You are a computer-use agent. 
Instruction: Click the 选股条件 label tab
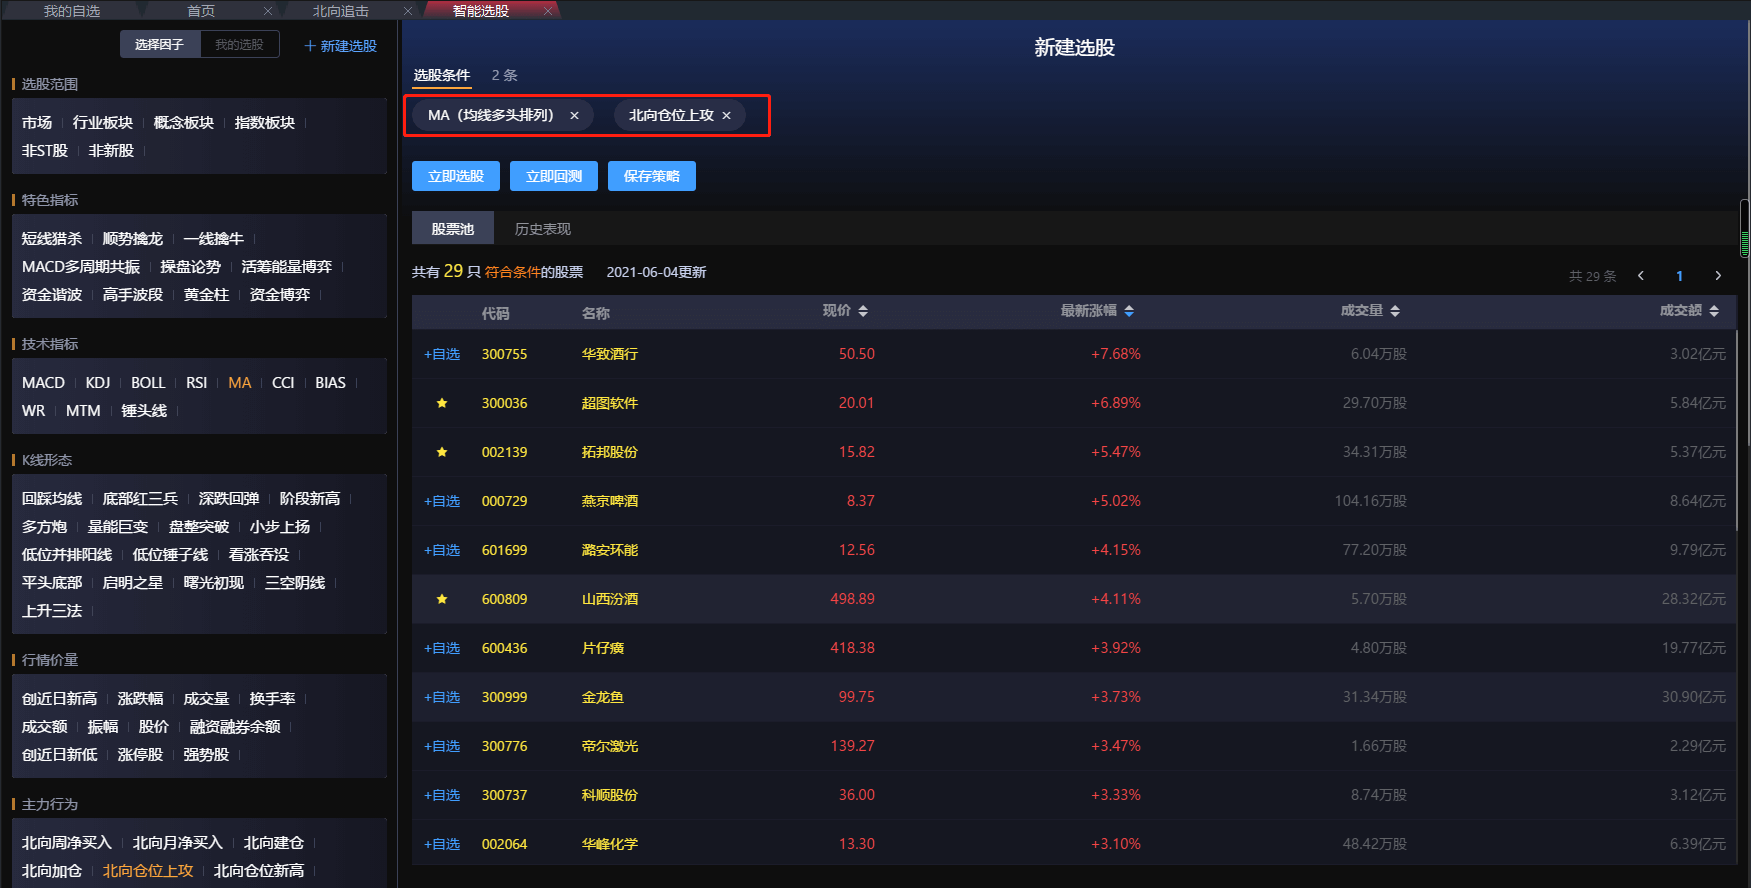coord(442,76)
